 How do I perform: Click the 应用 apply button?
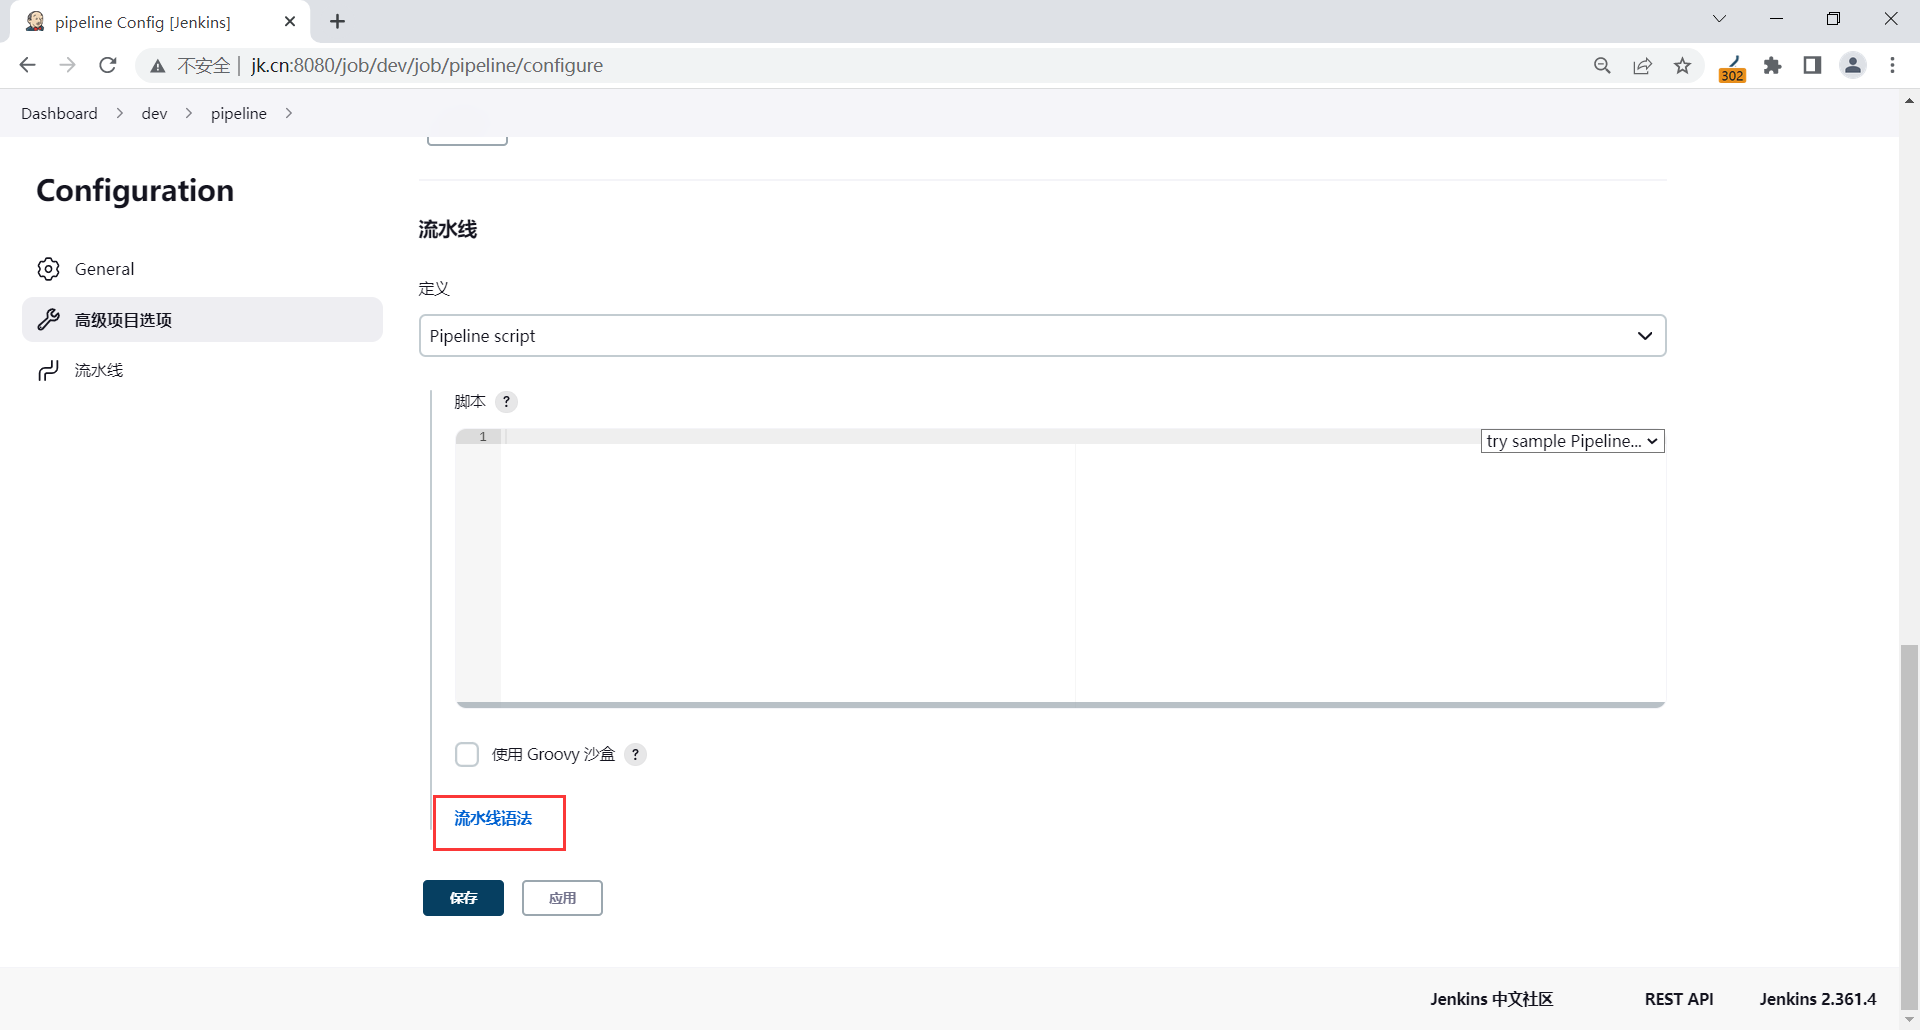coord(562,898)
